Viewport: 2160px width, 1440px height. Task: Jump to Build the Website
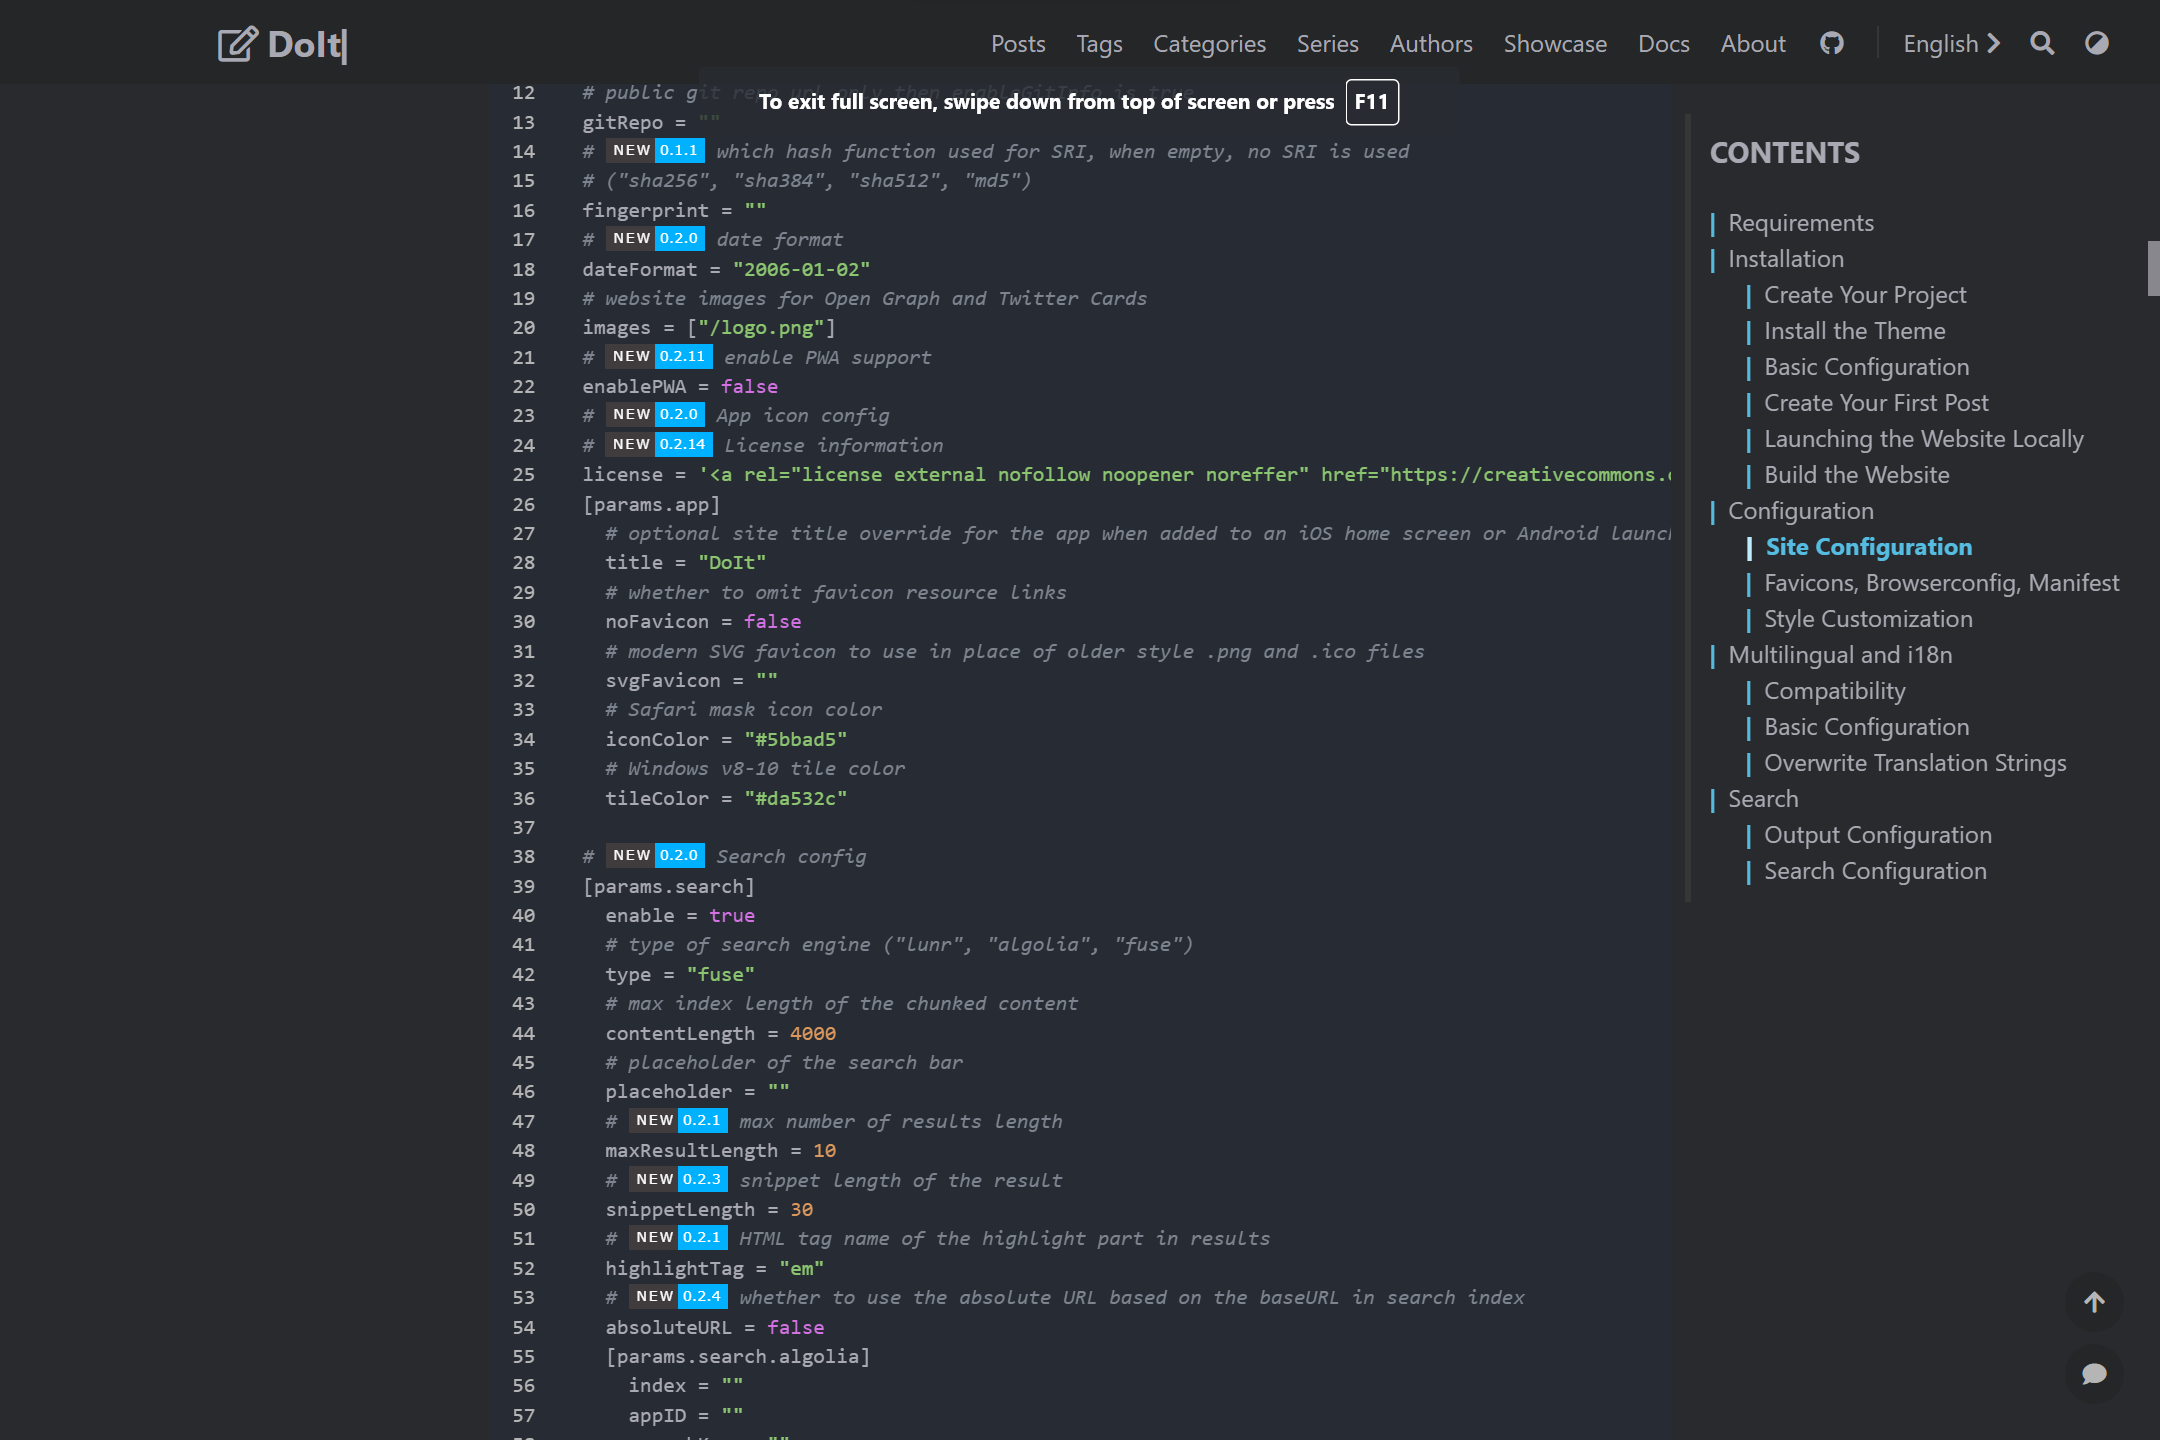[1857, 474]
